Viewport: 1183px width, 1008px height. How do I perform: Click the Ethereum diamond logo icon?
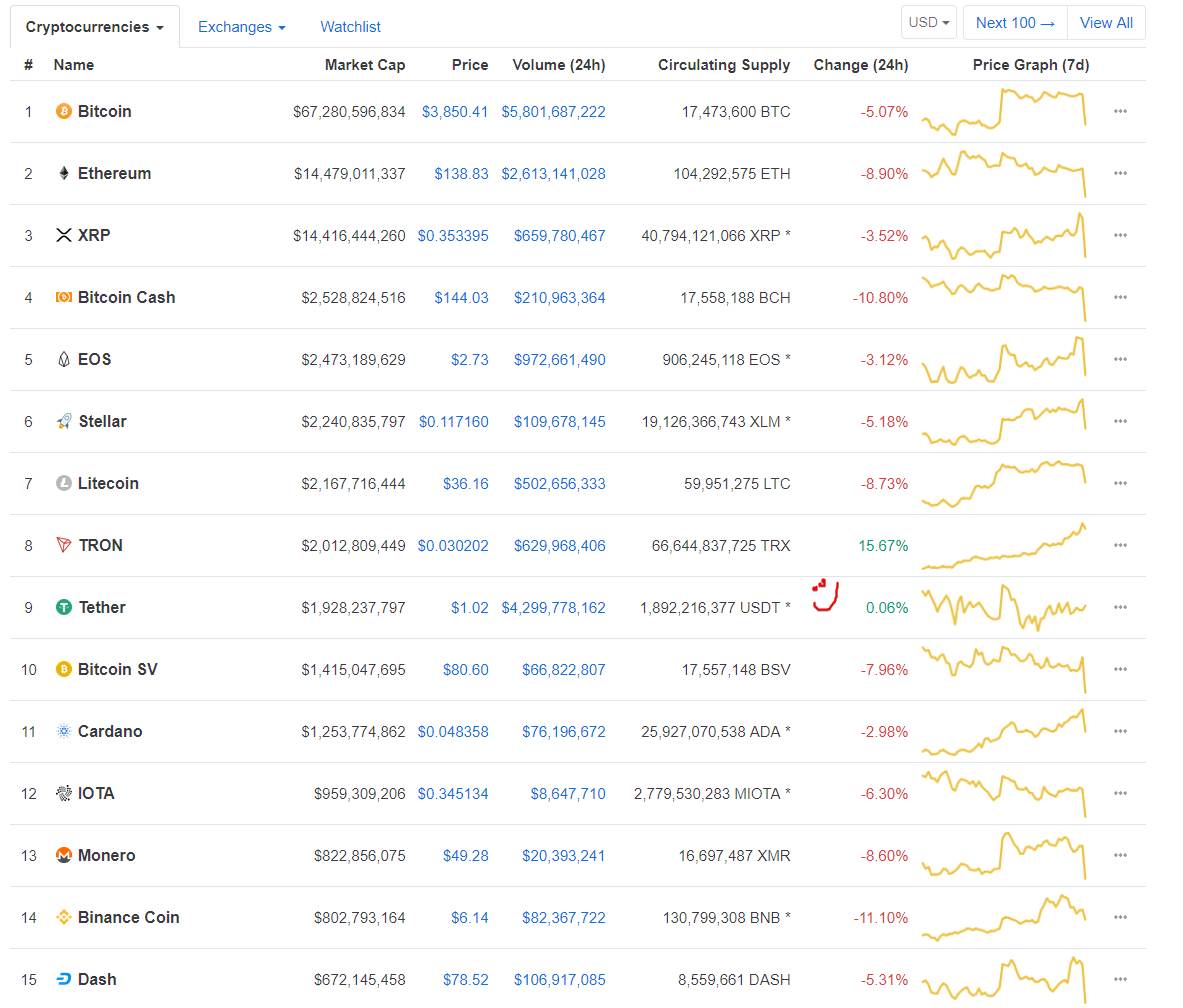point(64,174)
